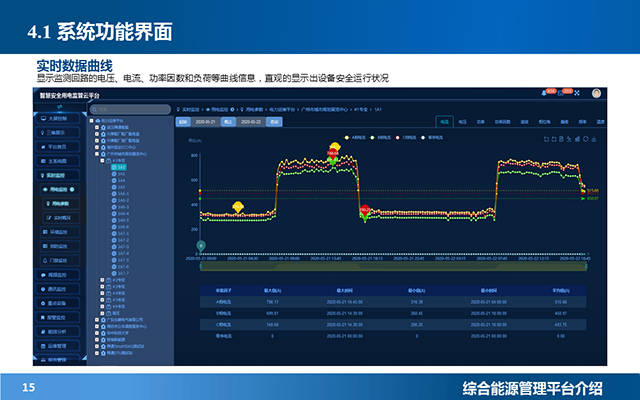Toggle fullscreen with the expand arrows icon
The height and width of the screenshot is (400, 640).
(577, 93)
